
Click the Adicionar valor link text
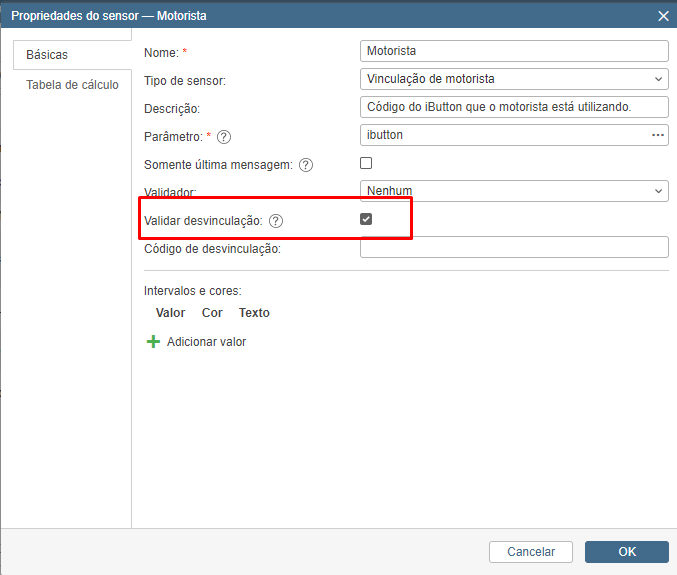[206, 342]
